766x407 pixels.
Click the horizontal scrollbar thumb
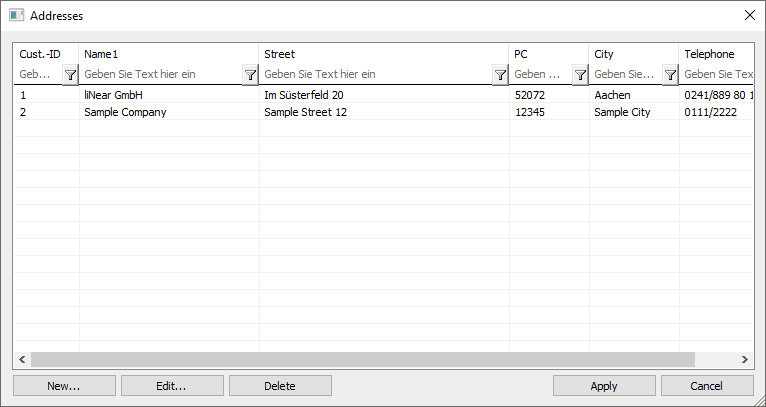pyautogui.click(x=362, y=360)
